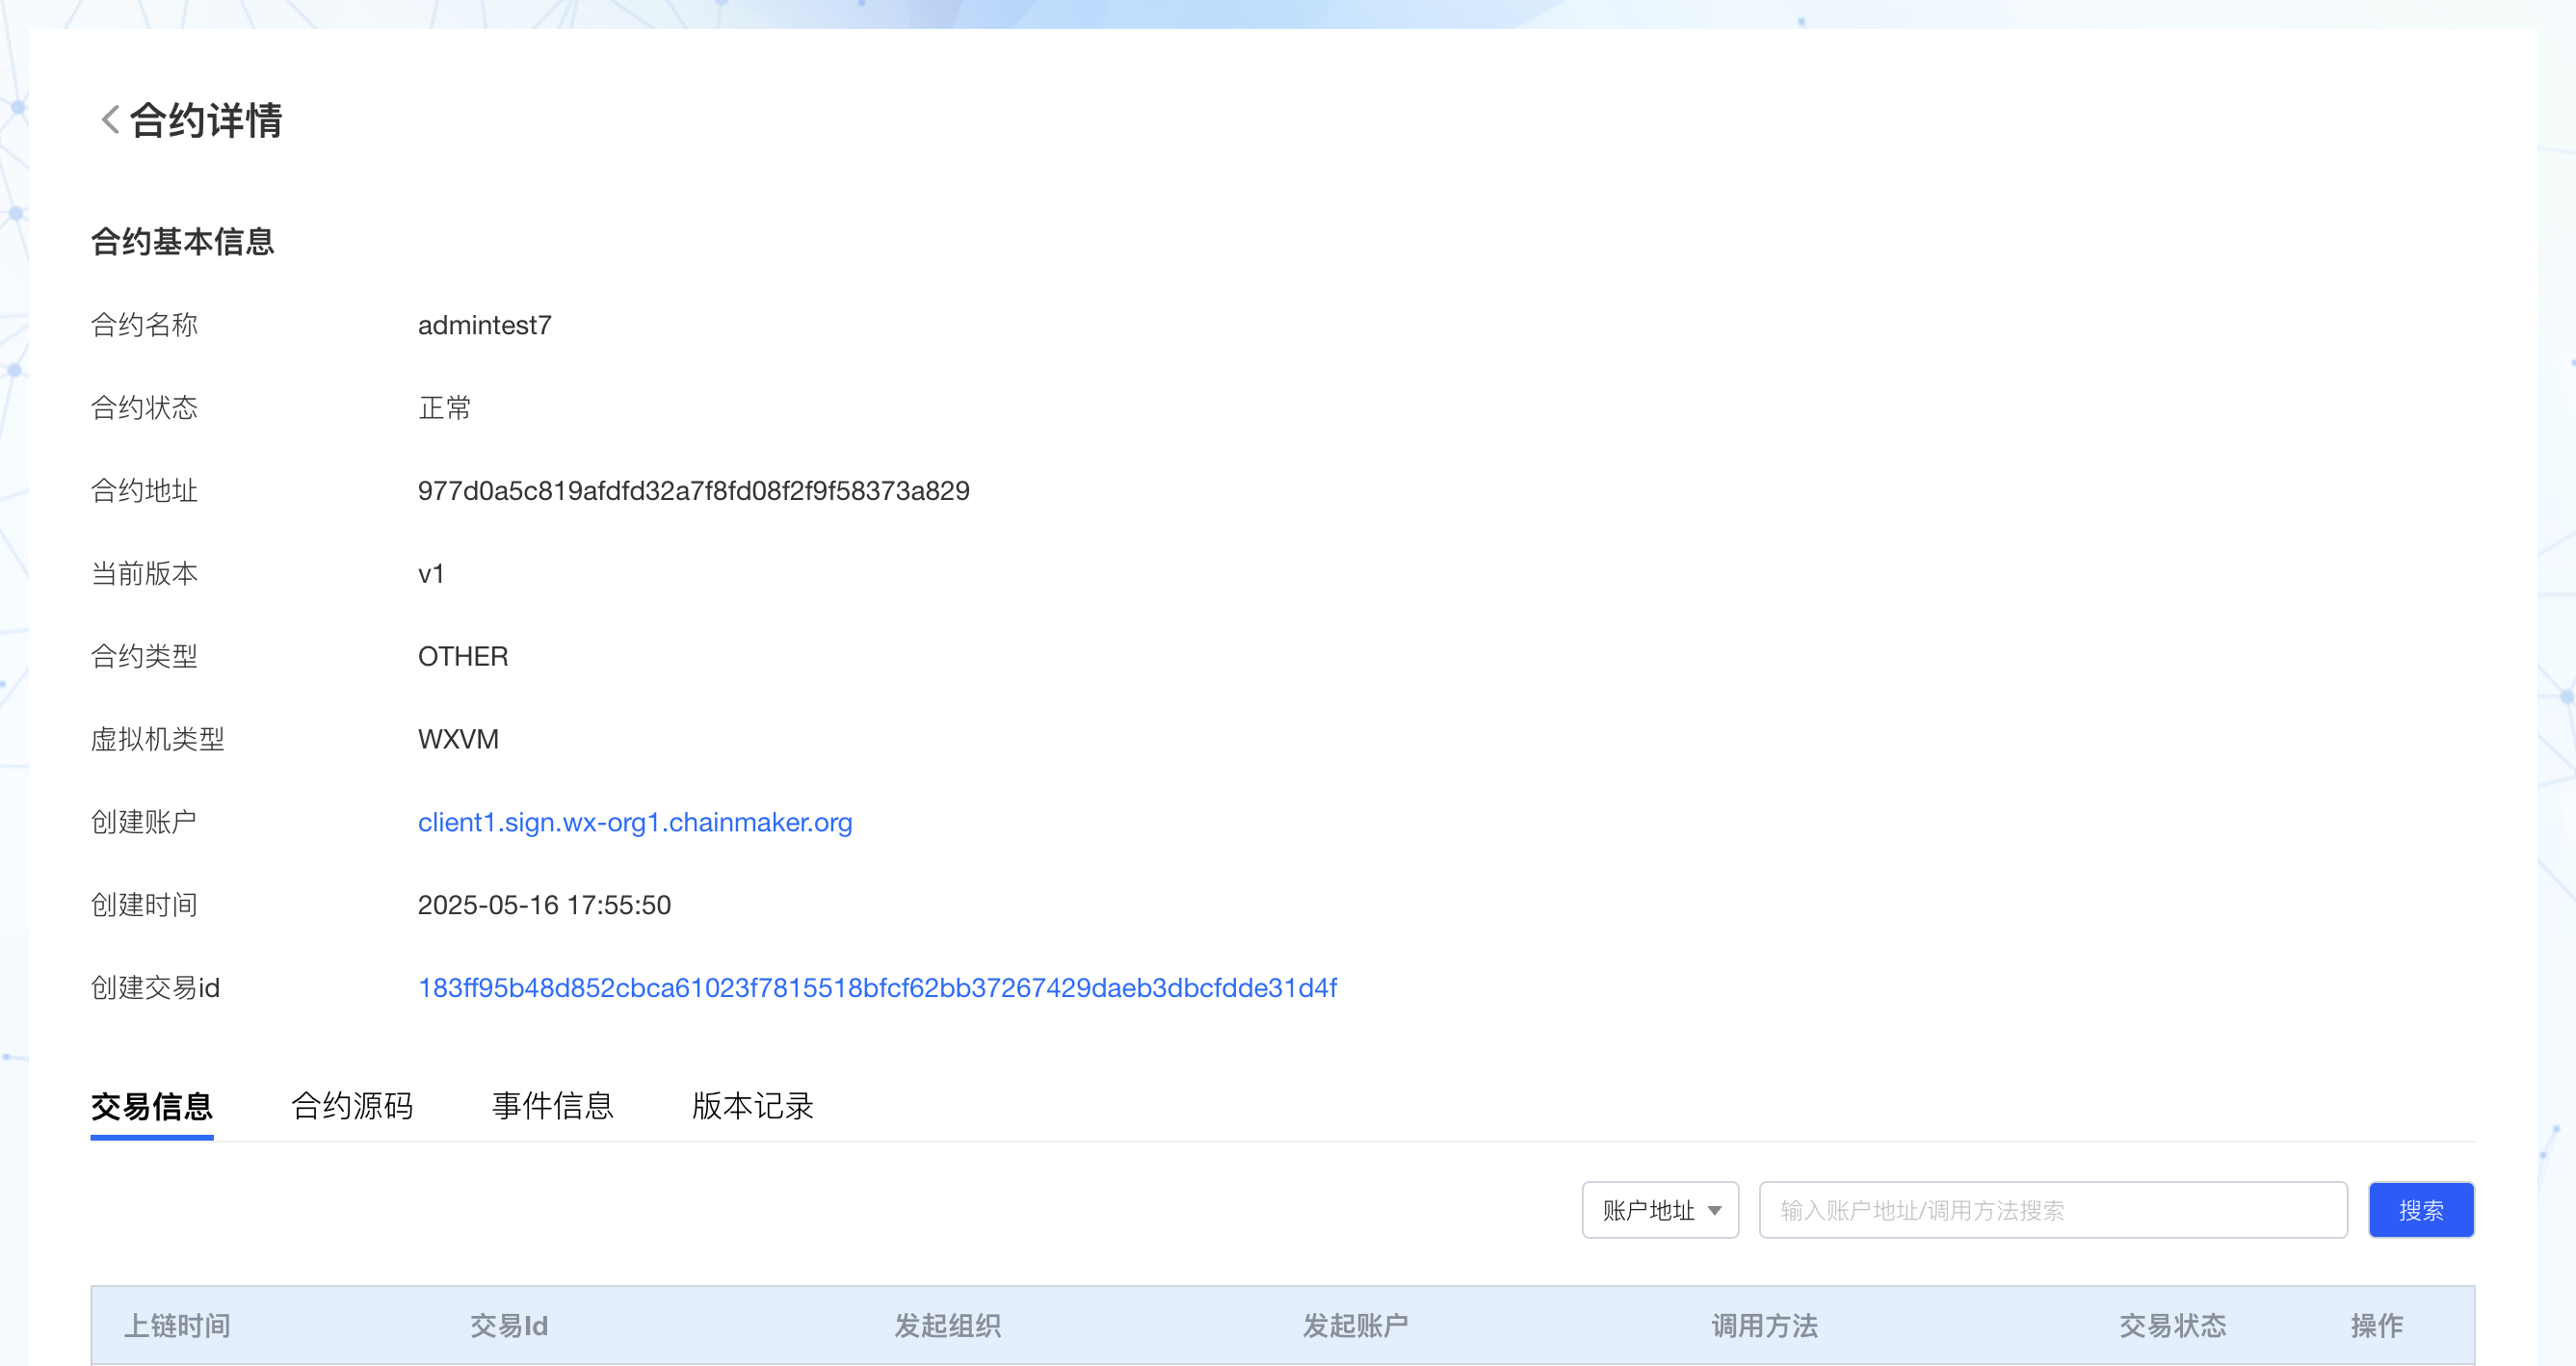Screen dimensions: 2576x1366
Task: Click the 操作 column header
Action: (x=2376, y=1326)
